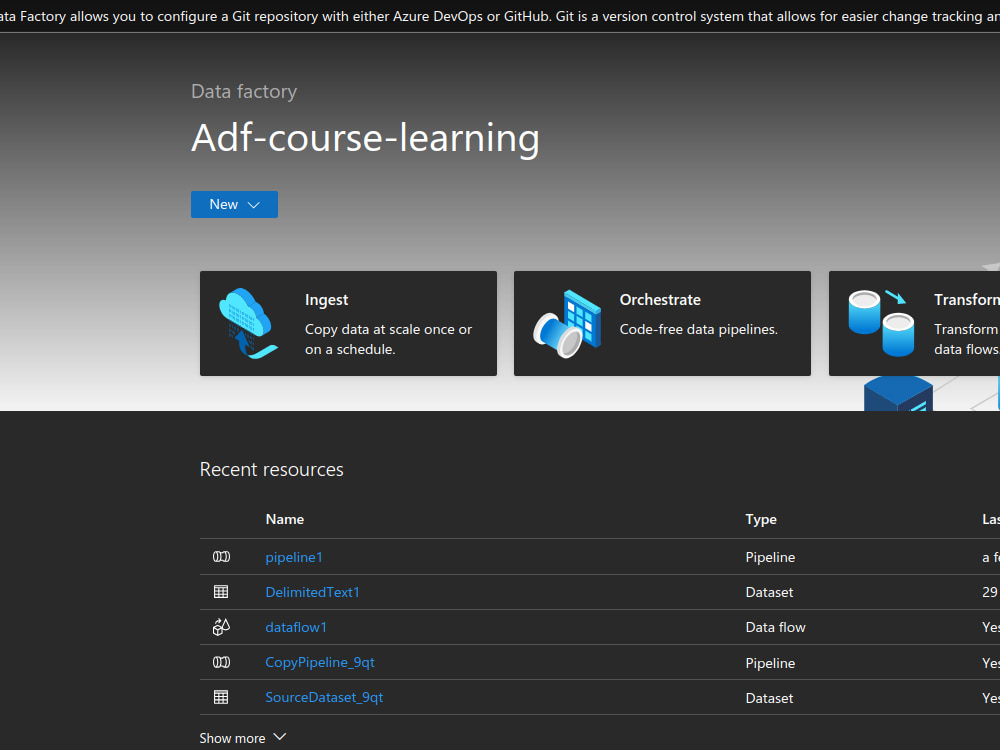Viewport: 1000px width, 750px height.
Task: Click the Pipeline type cell for CopyPipeline_9qt
Action: tap(770, 663)
